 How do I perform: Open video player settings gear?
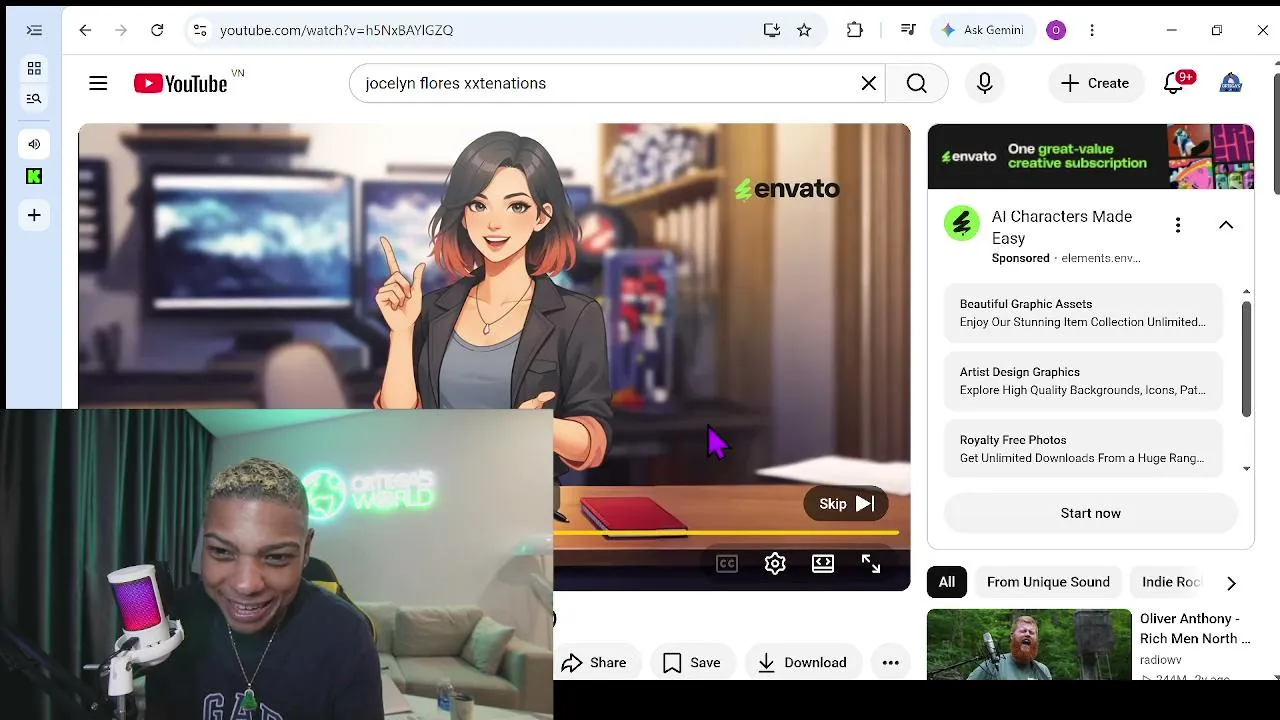[775, 564]
